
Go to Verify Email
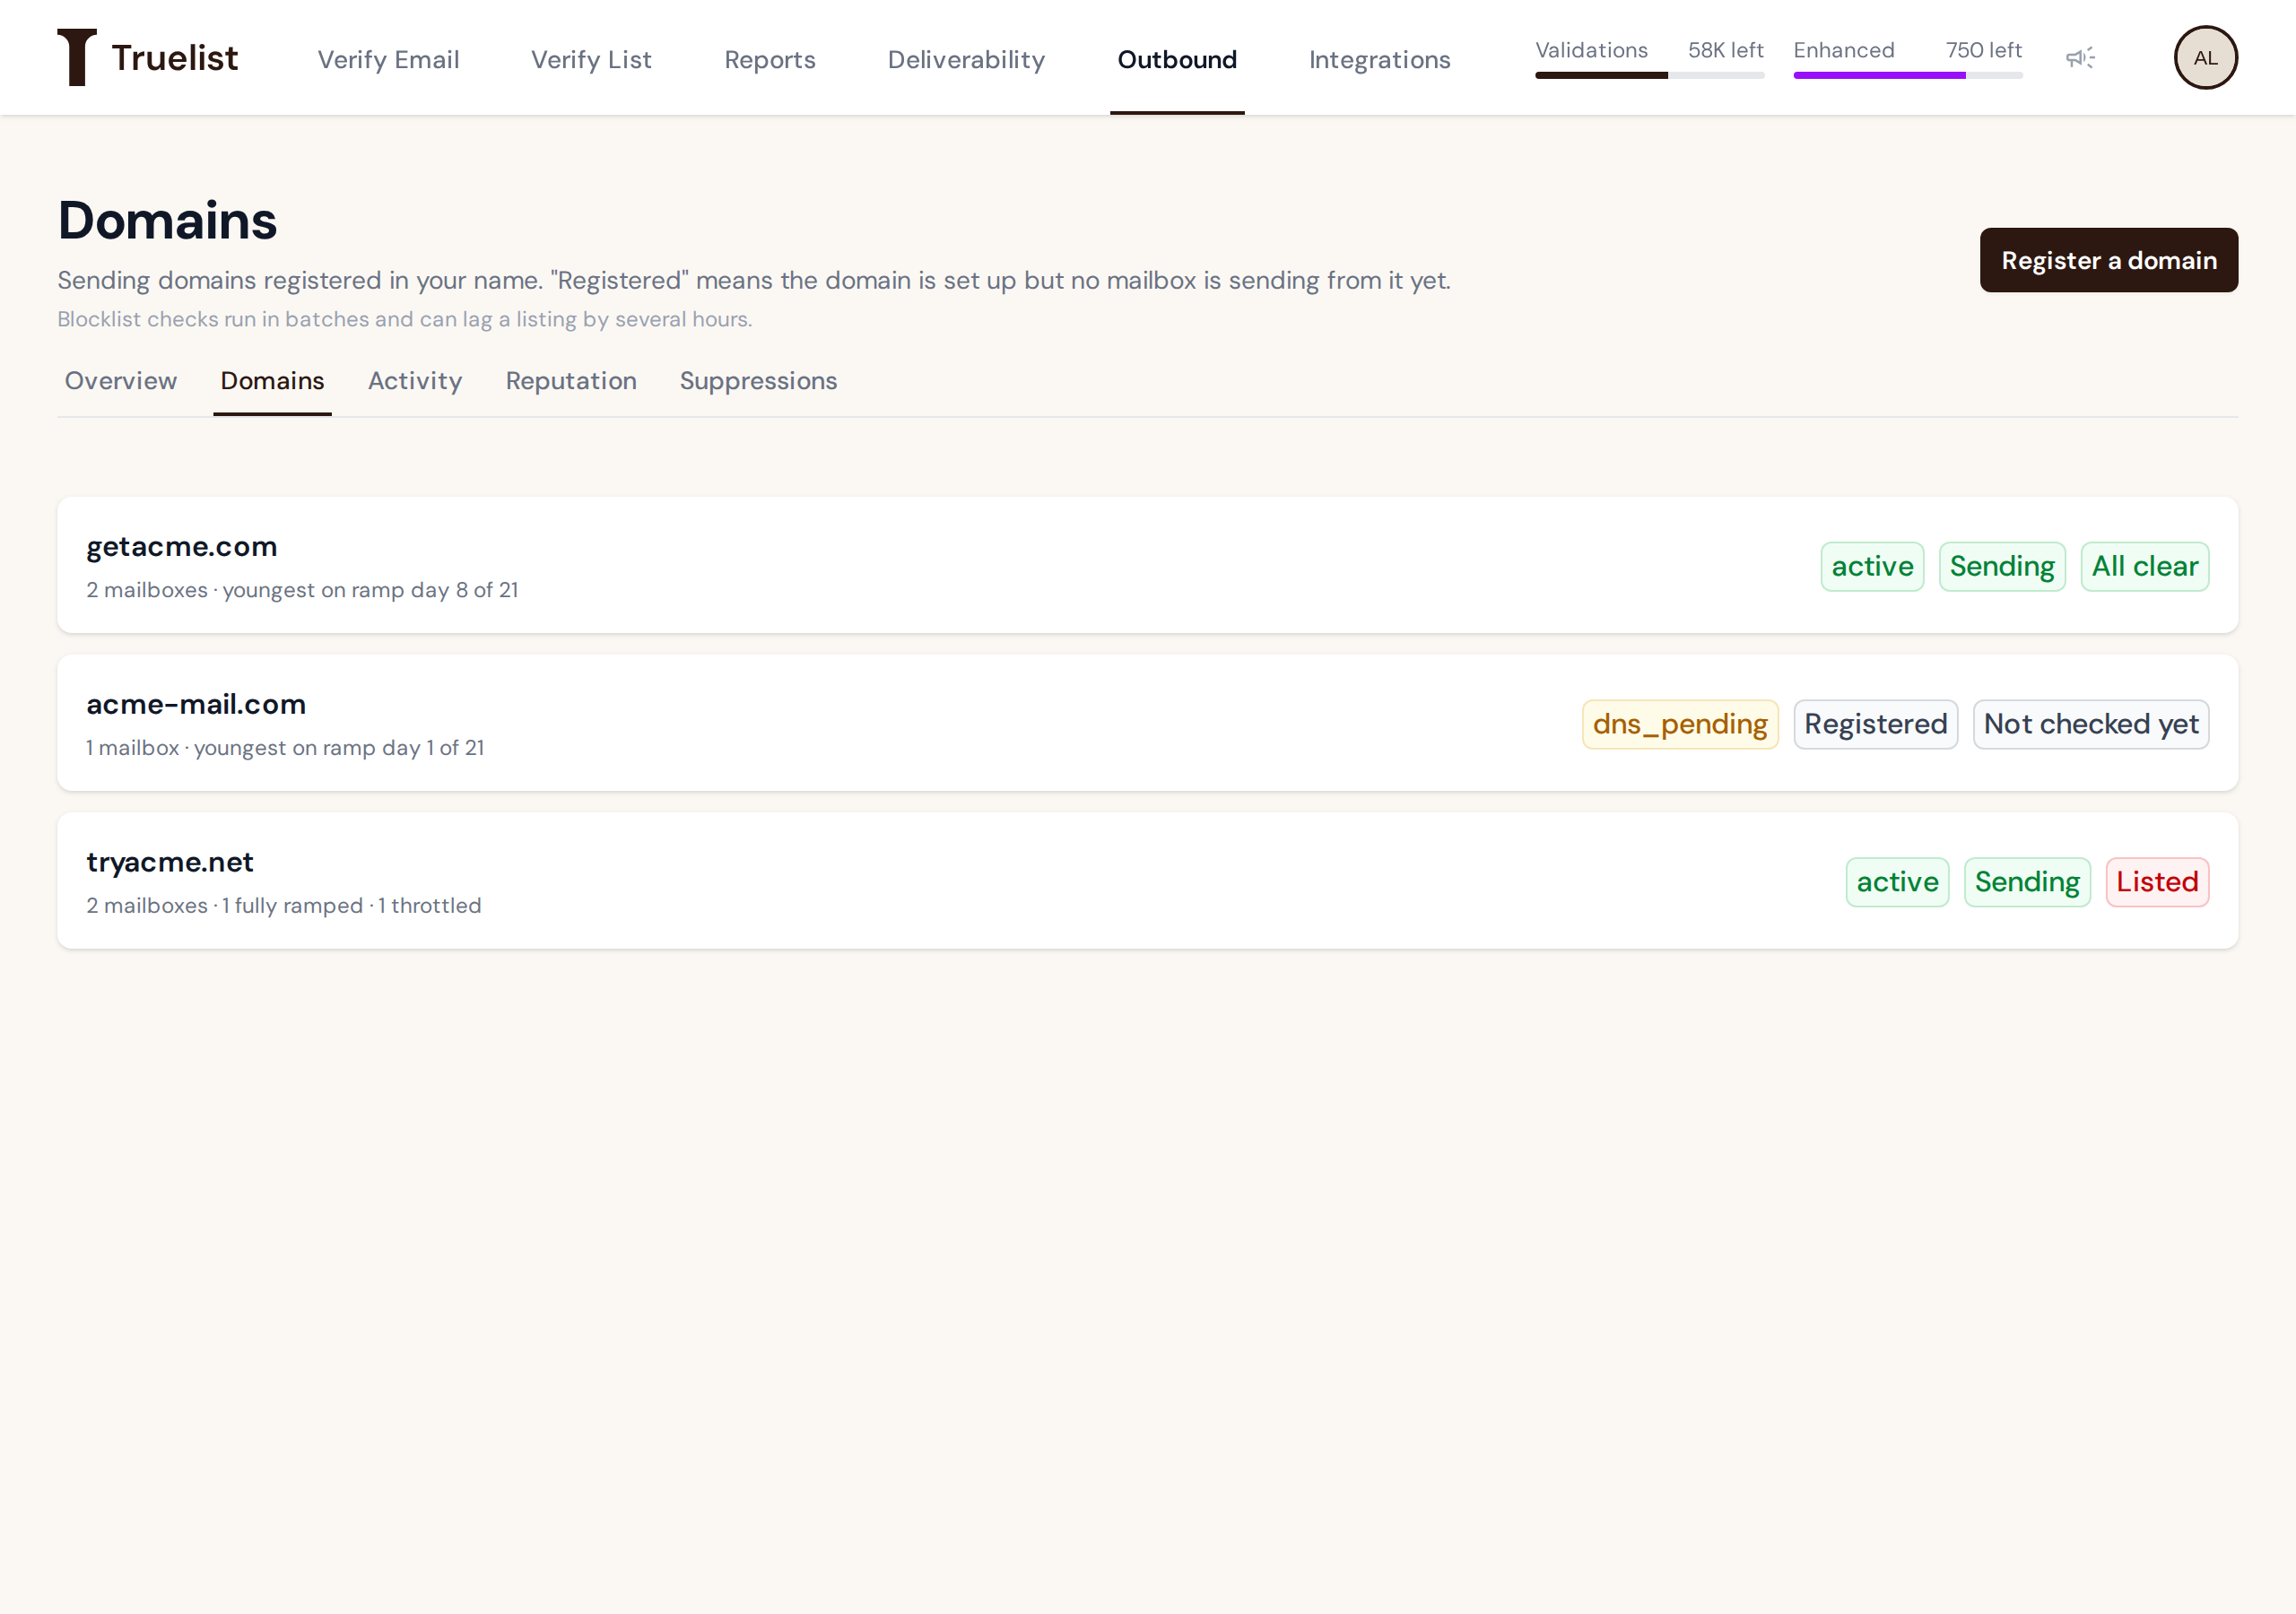pos(388,59)
